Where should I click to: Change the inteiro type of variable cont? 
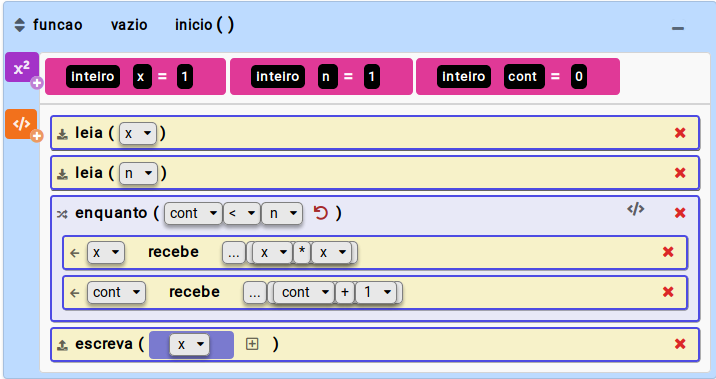[x=463, y=76]
